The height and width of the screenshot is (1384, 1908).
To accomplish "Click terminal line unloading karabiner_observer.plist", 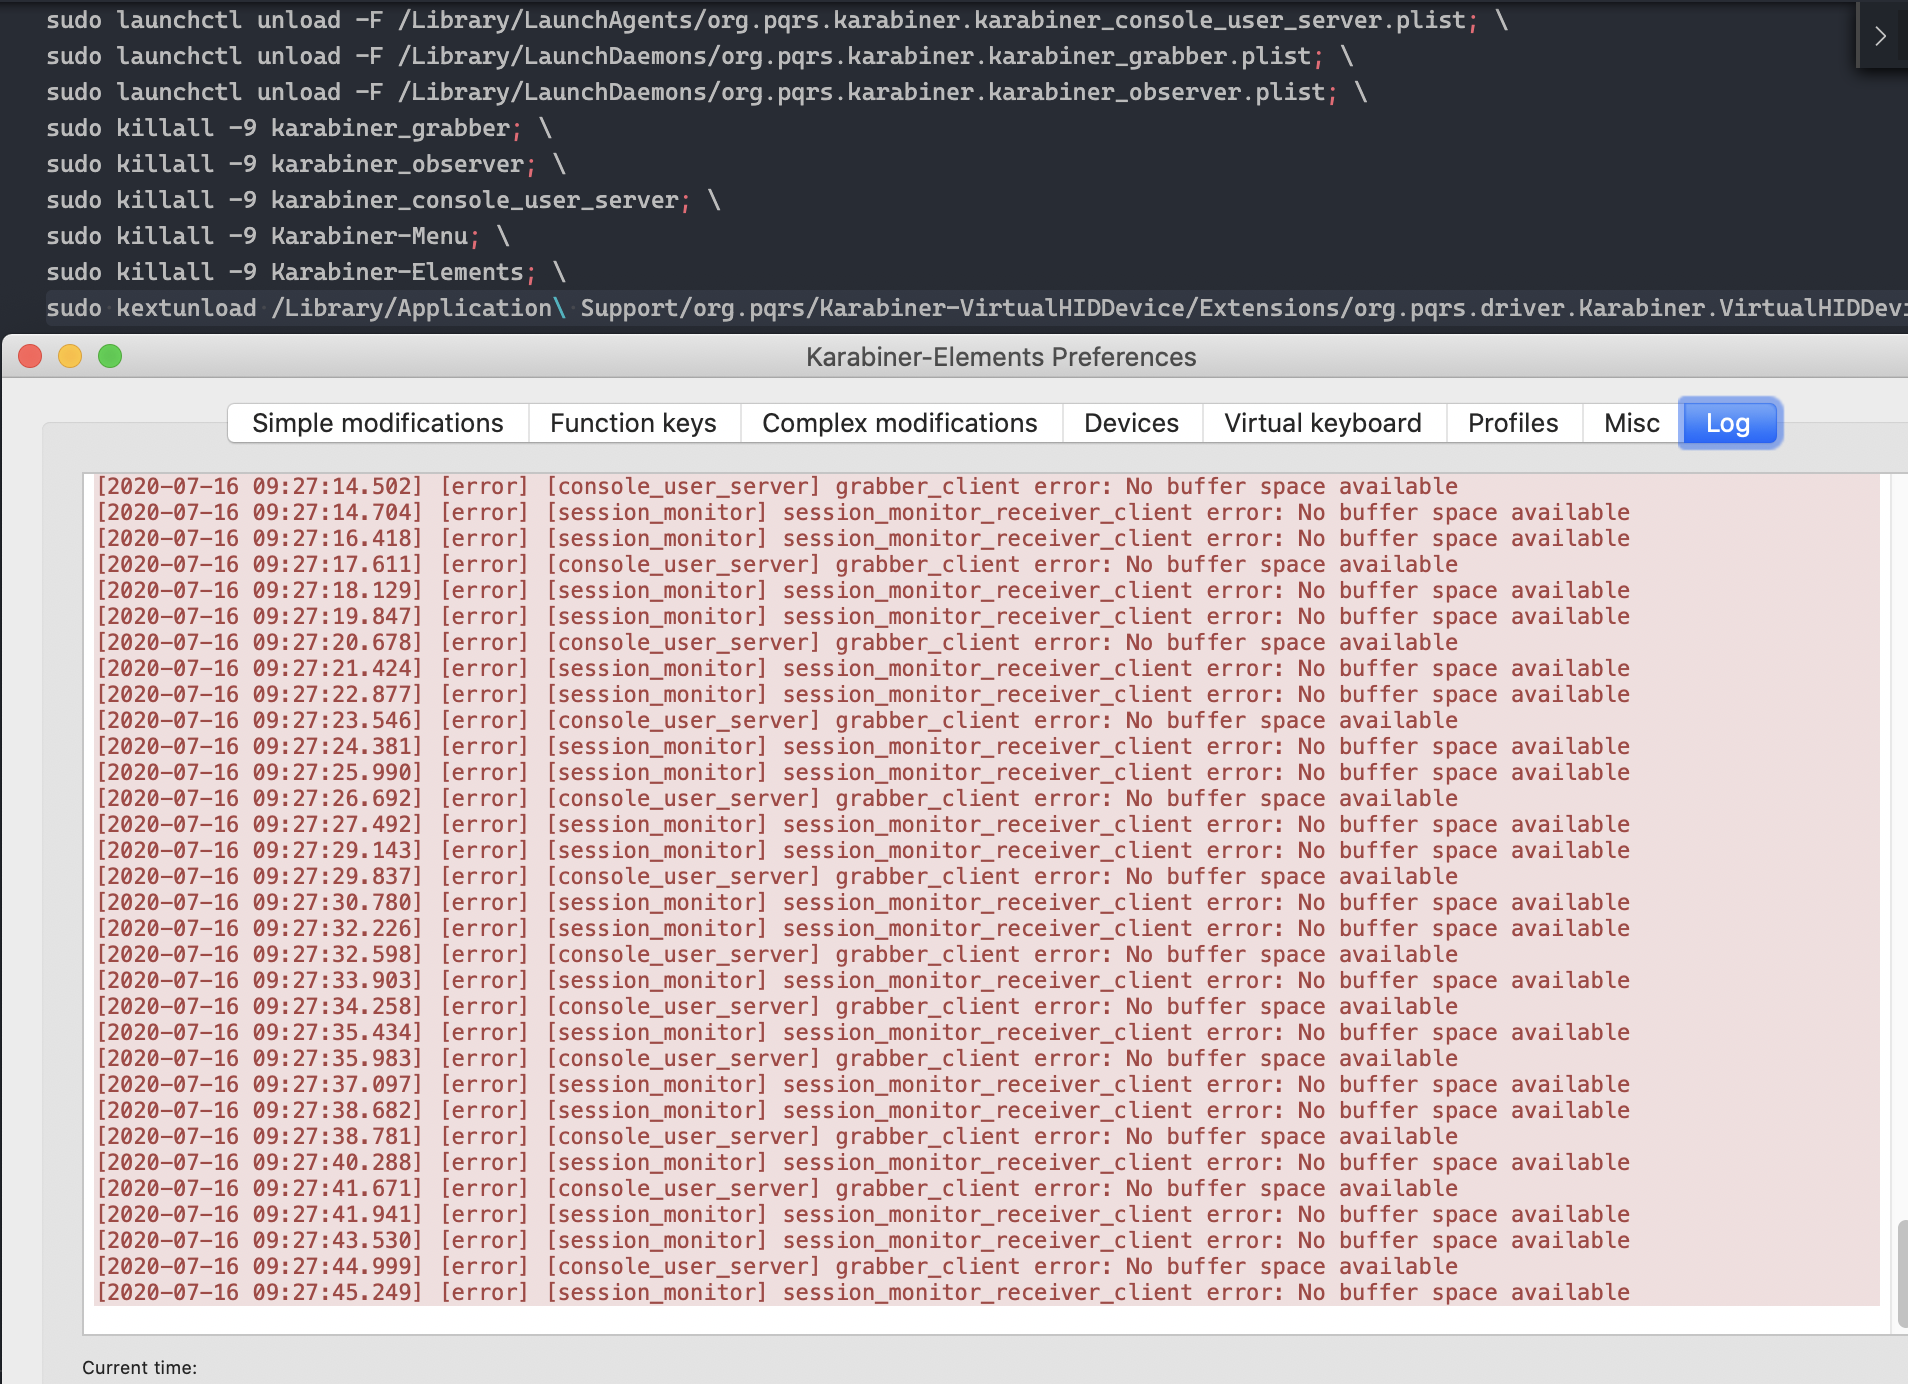I will (x=706, y=92).
